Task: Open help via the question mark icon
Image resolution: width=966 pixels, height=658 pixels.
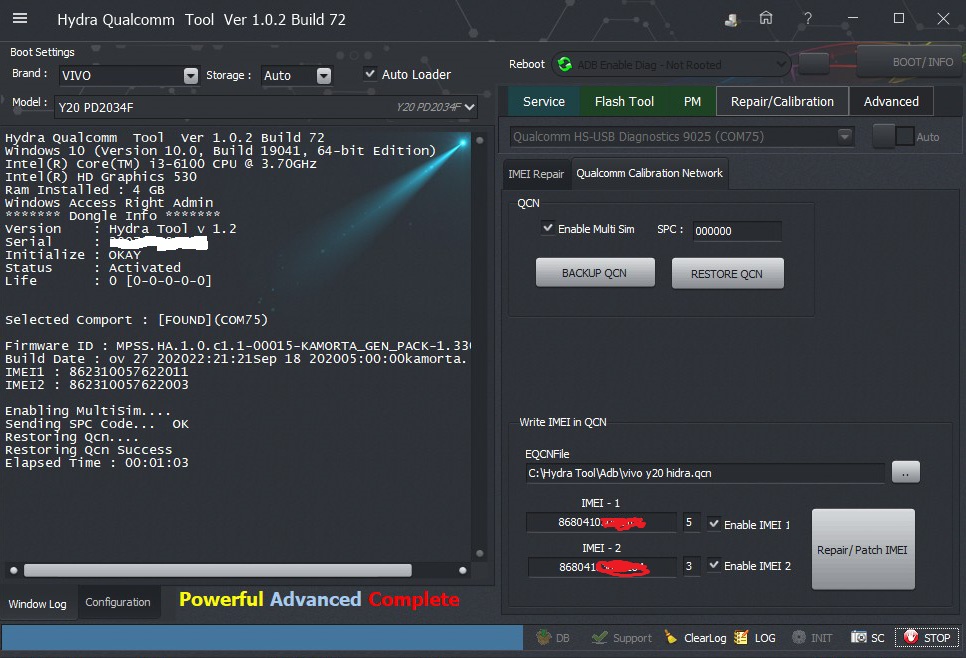Action: (808, 18)
